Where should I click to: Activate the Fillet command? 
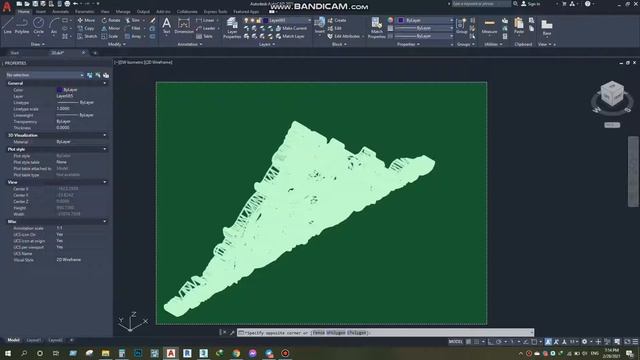pos(133,28)
